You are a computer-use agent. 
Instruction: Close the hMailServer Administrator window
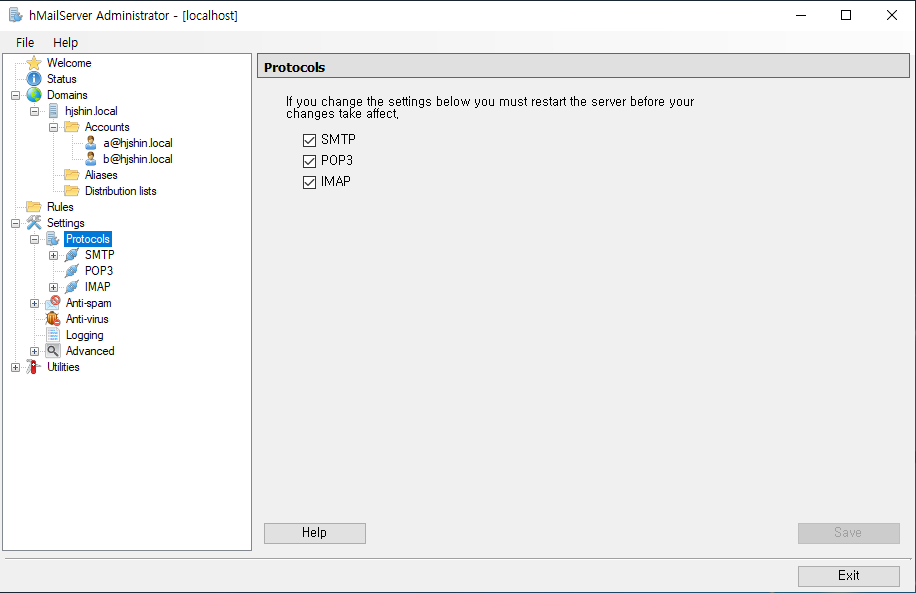click(891, 15)
